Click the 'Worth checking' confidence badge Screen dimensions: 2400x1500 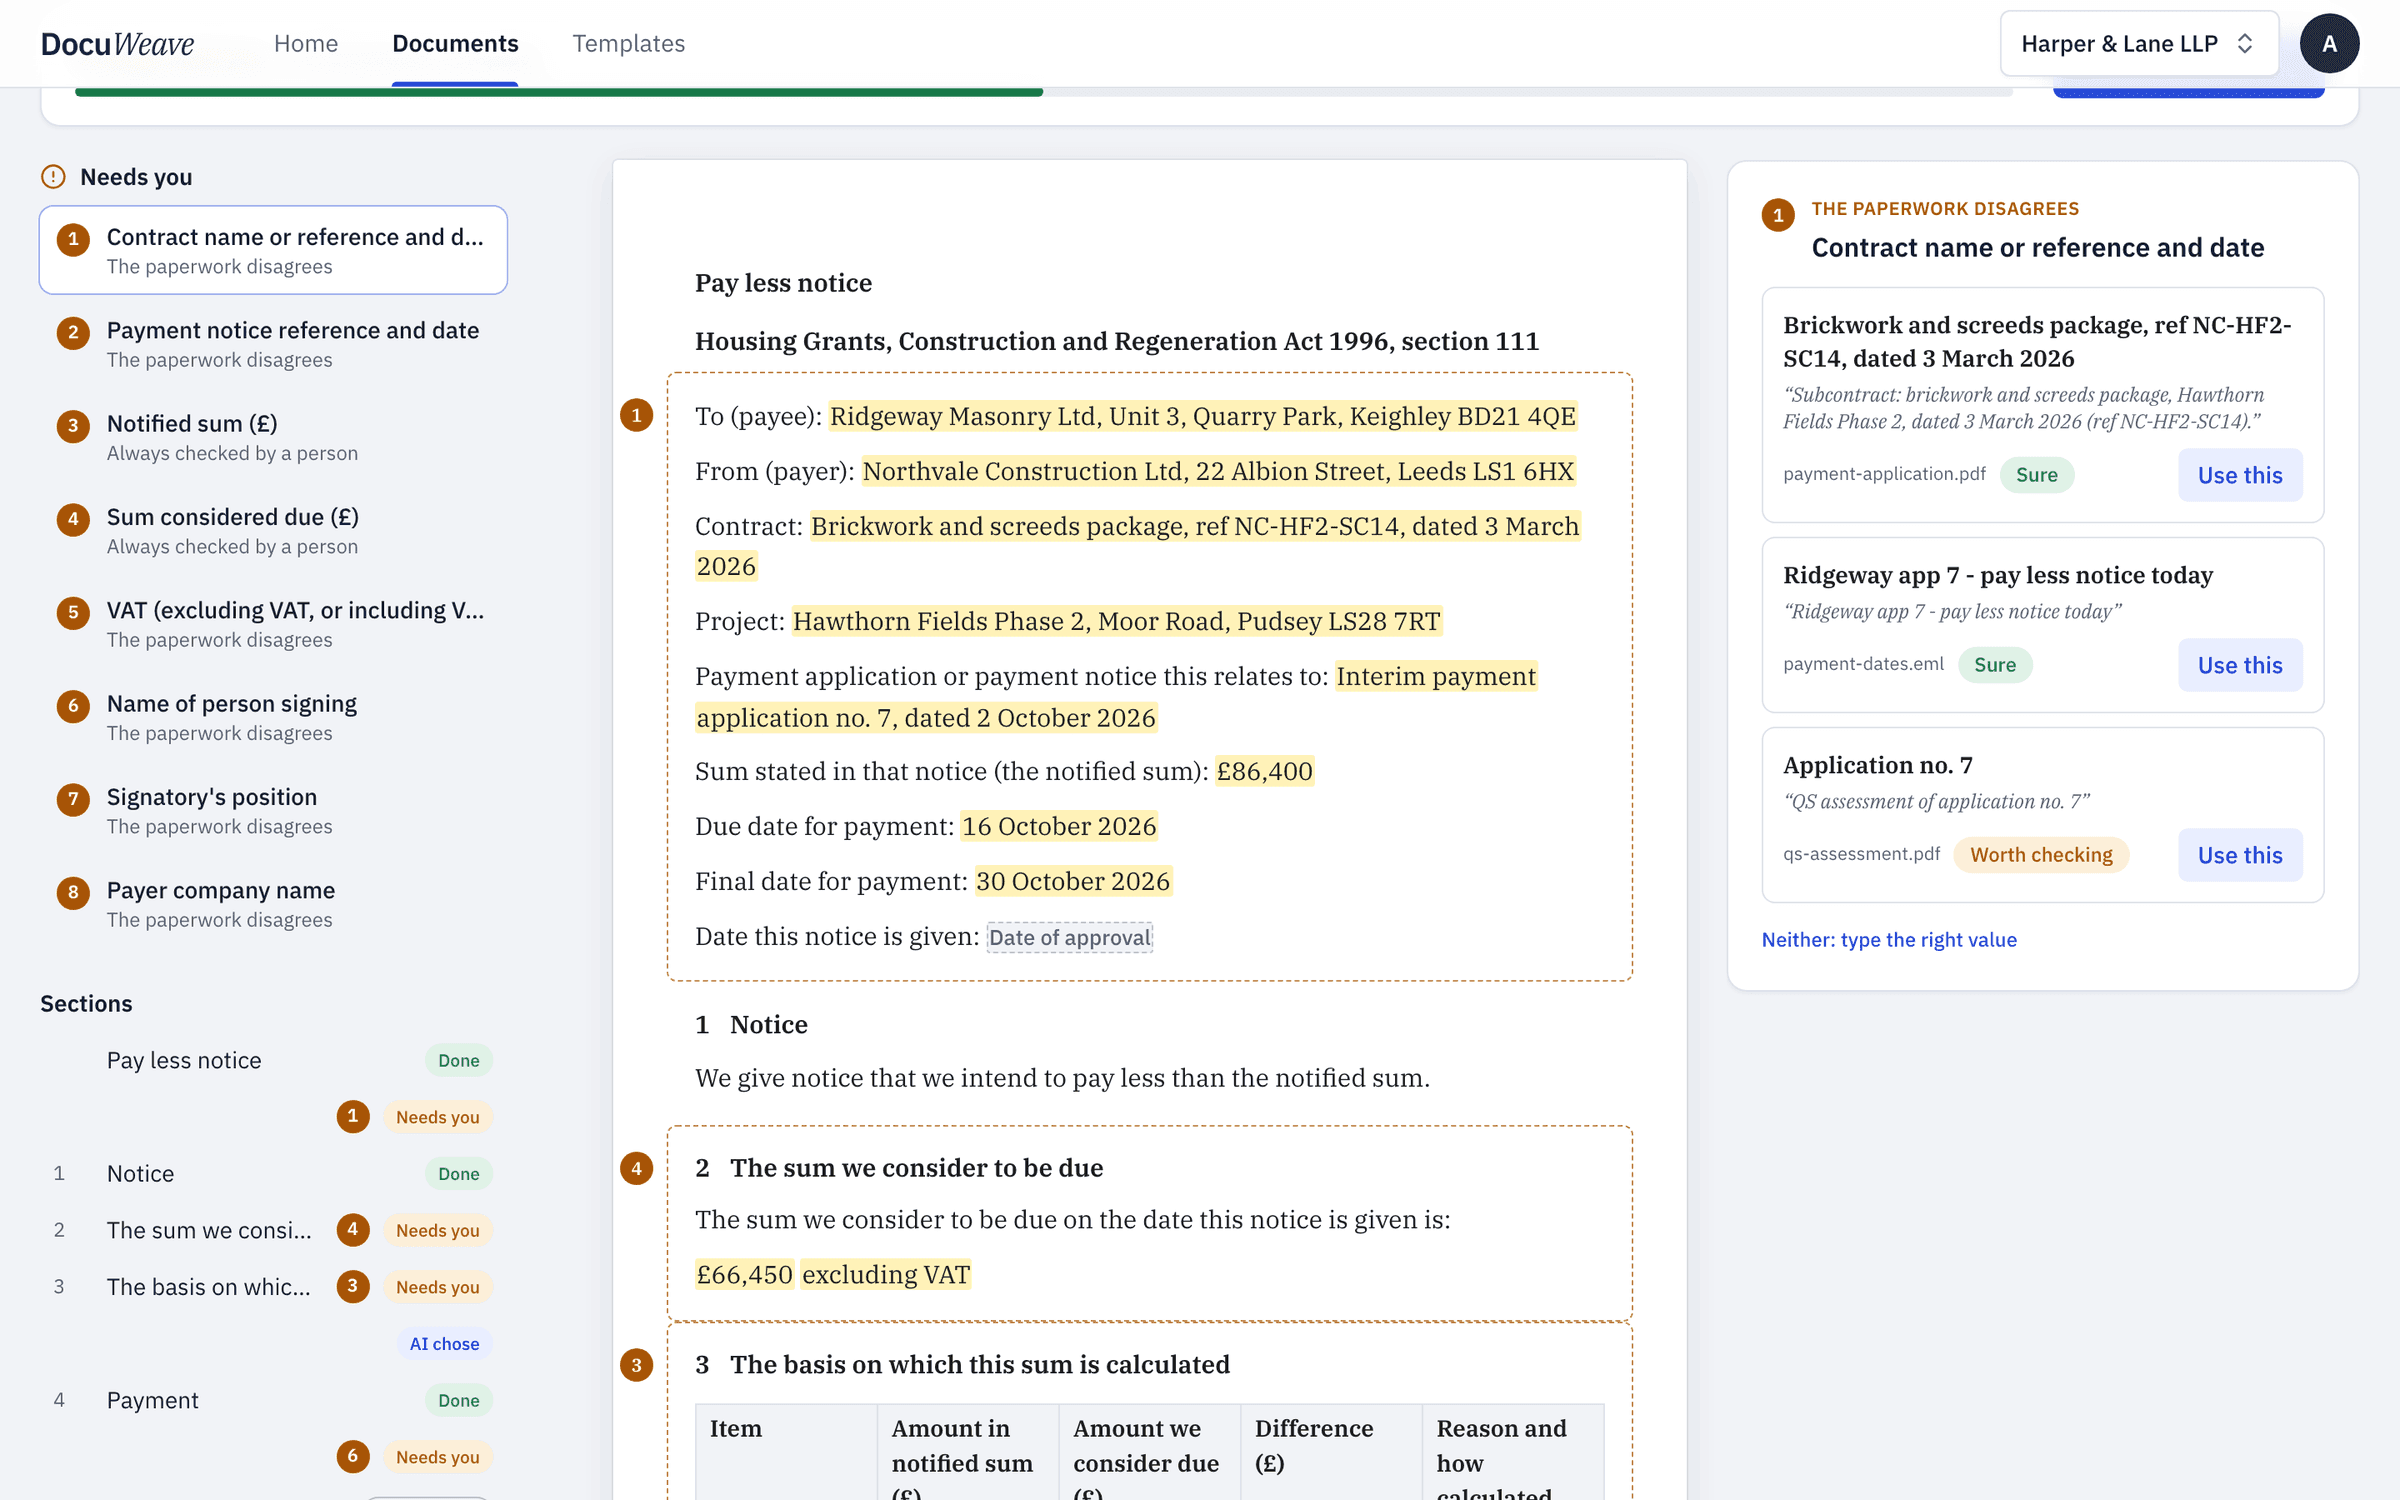point(2040,855)
